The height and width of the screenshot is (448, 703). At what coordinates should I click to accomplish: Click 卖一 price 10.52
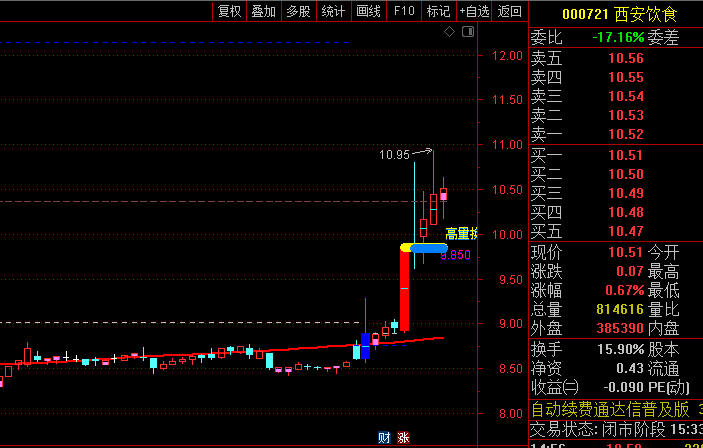point(625,134)
